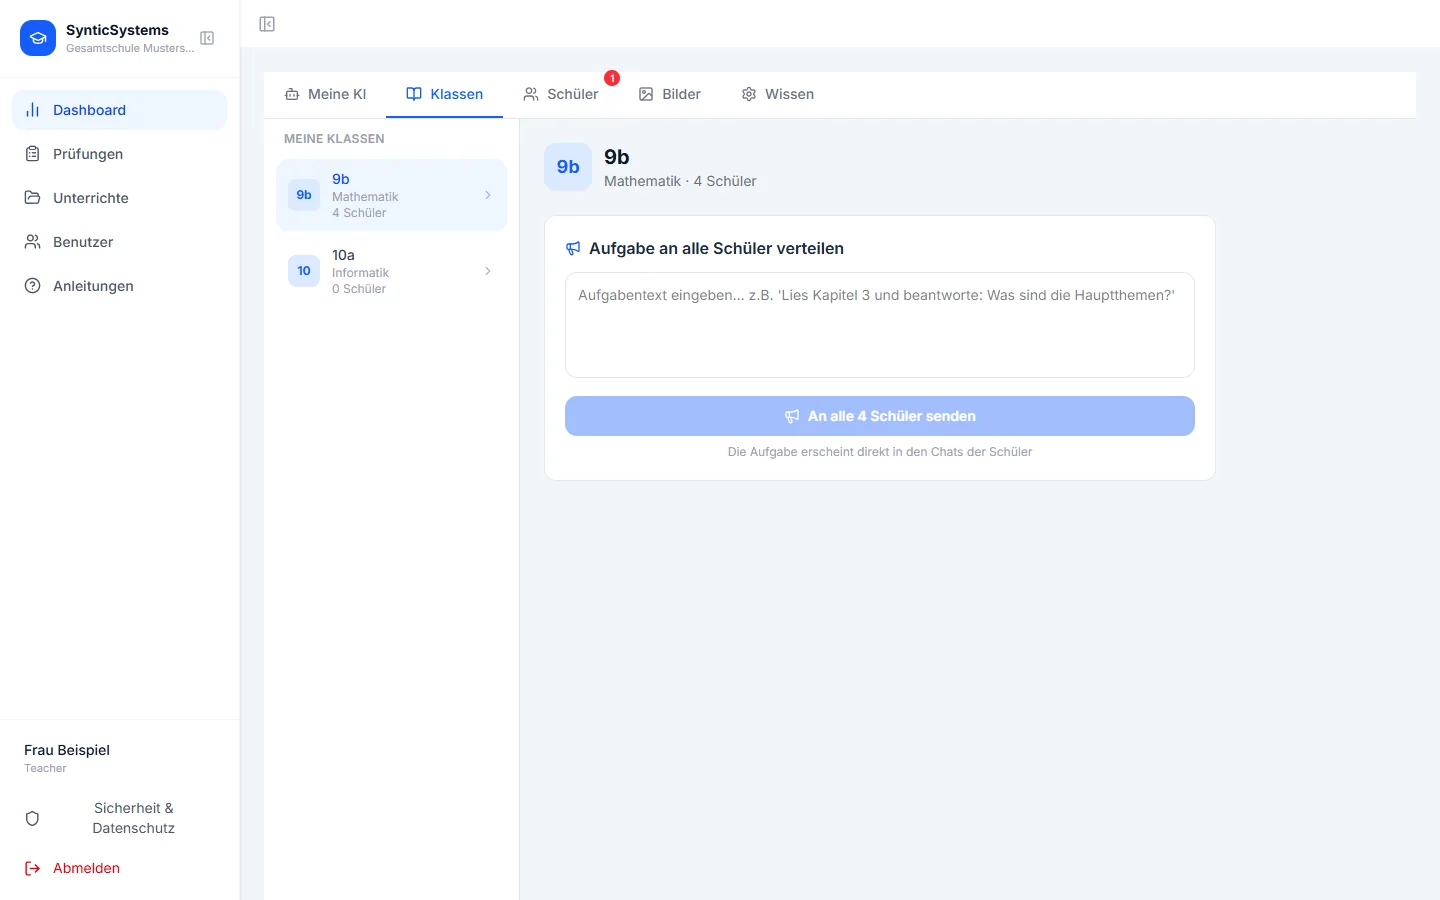Click the Dashboard bar chart icon
This screenshot has height=900, width=1440.
click(33, 110)
